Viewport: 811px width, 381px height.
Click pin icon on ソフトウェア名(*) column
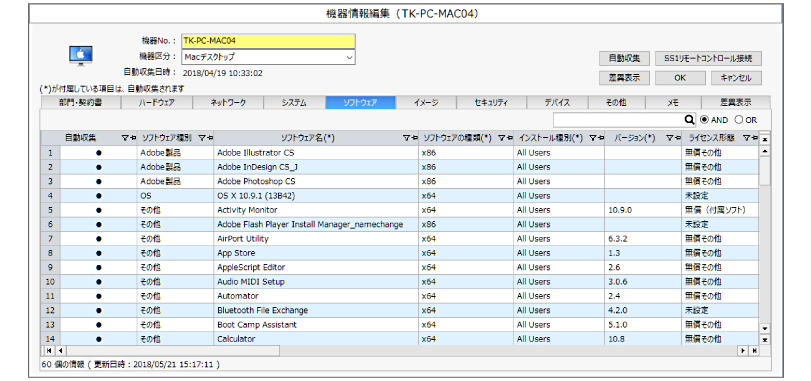(x=414, y=138)
